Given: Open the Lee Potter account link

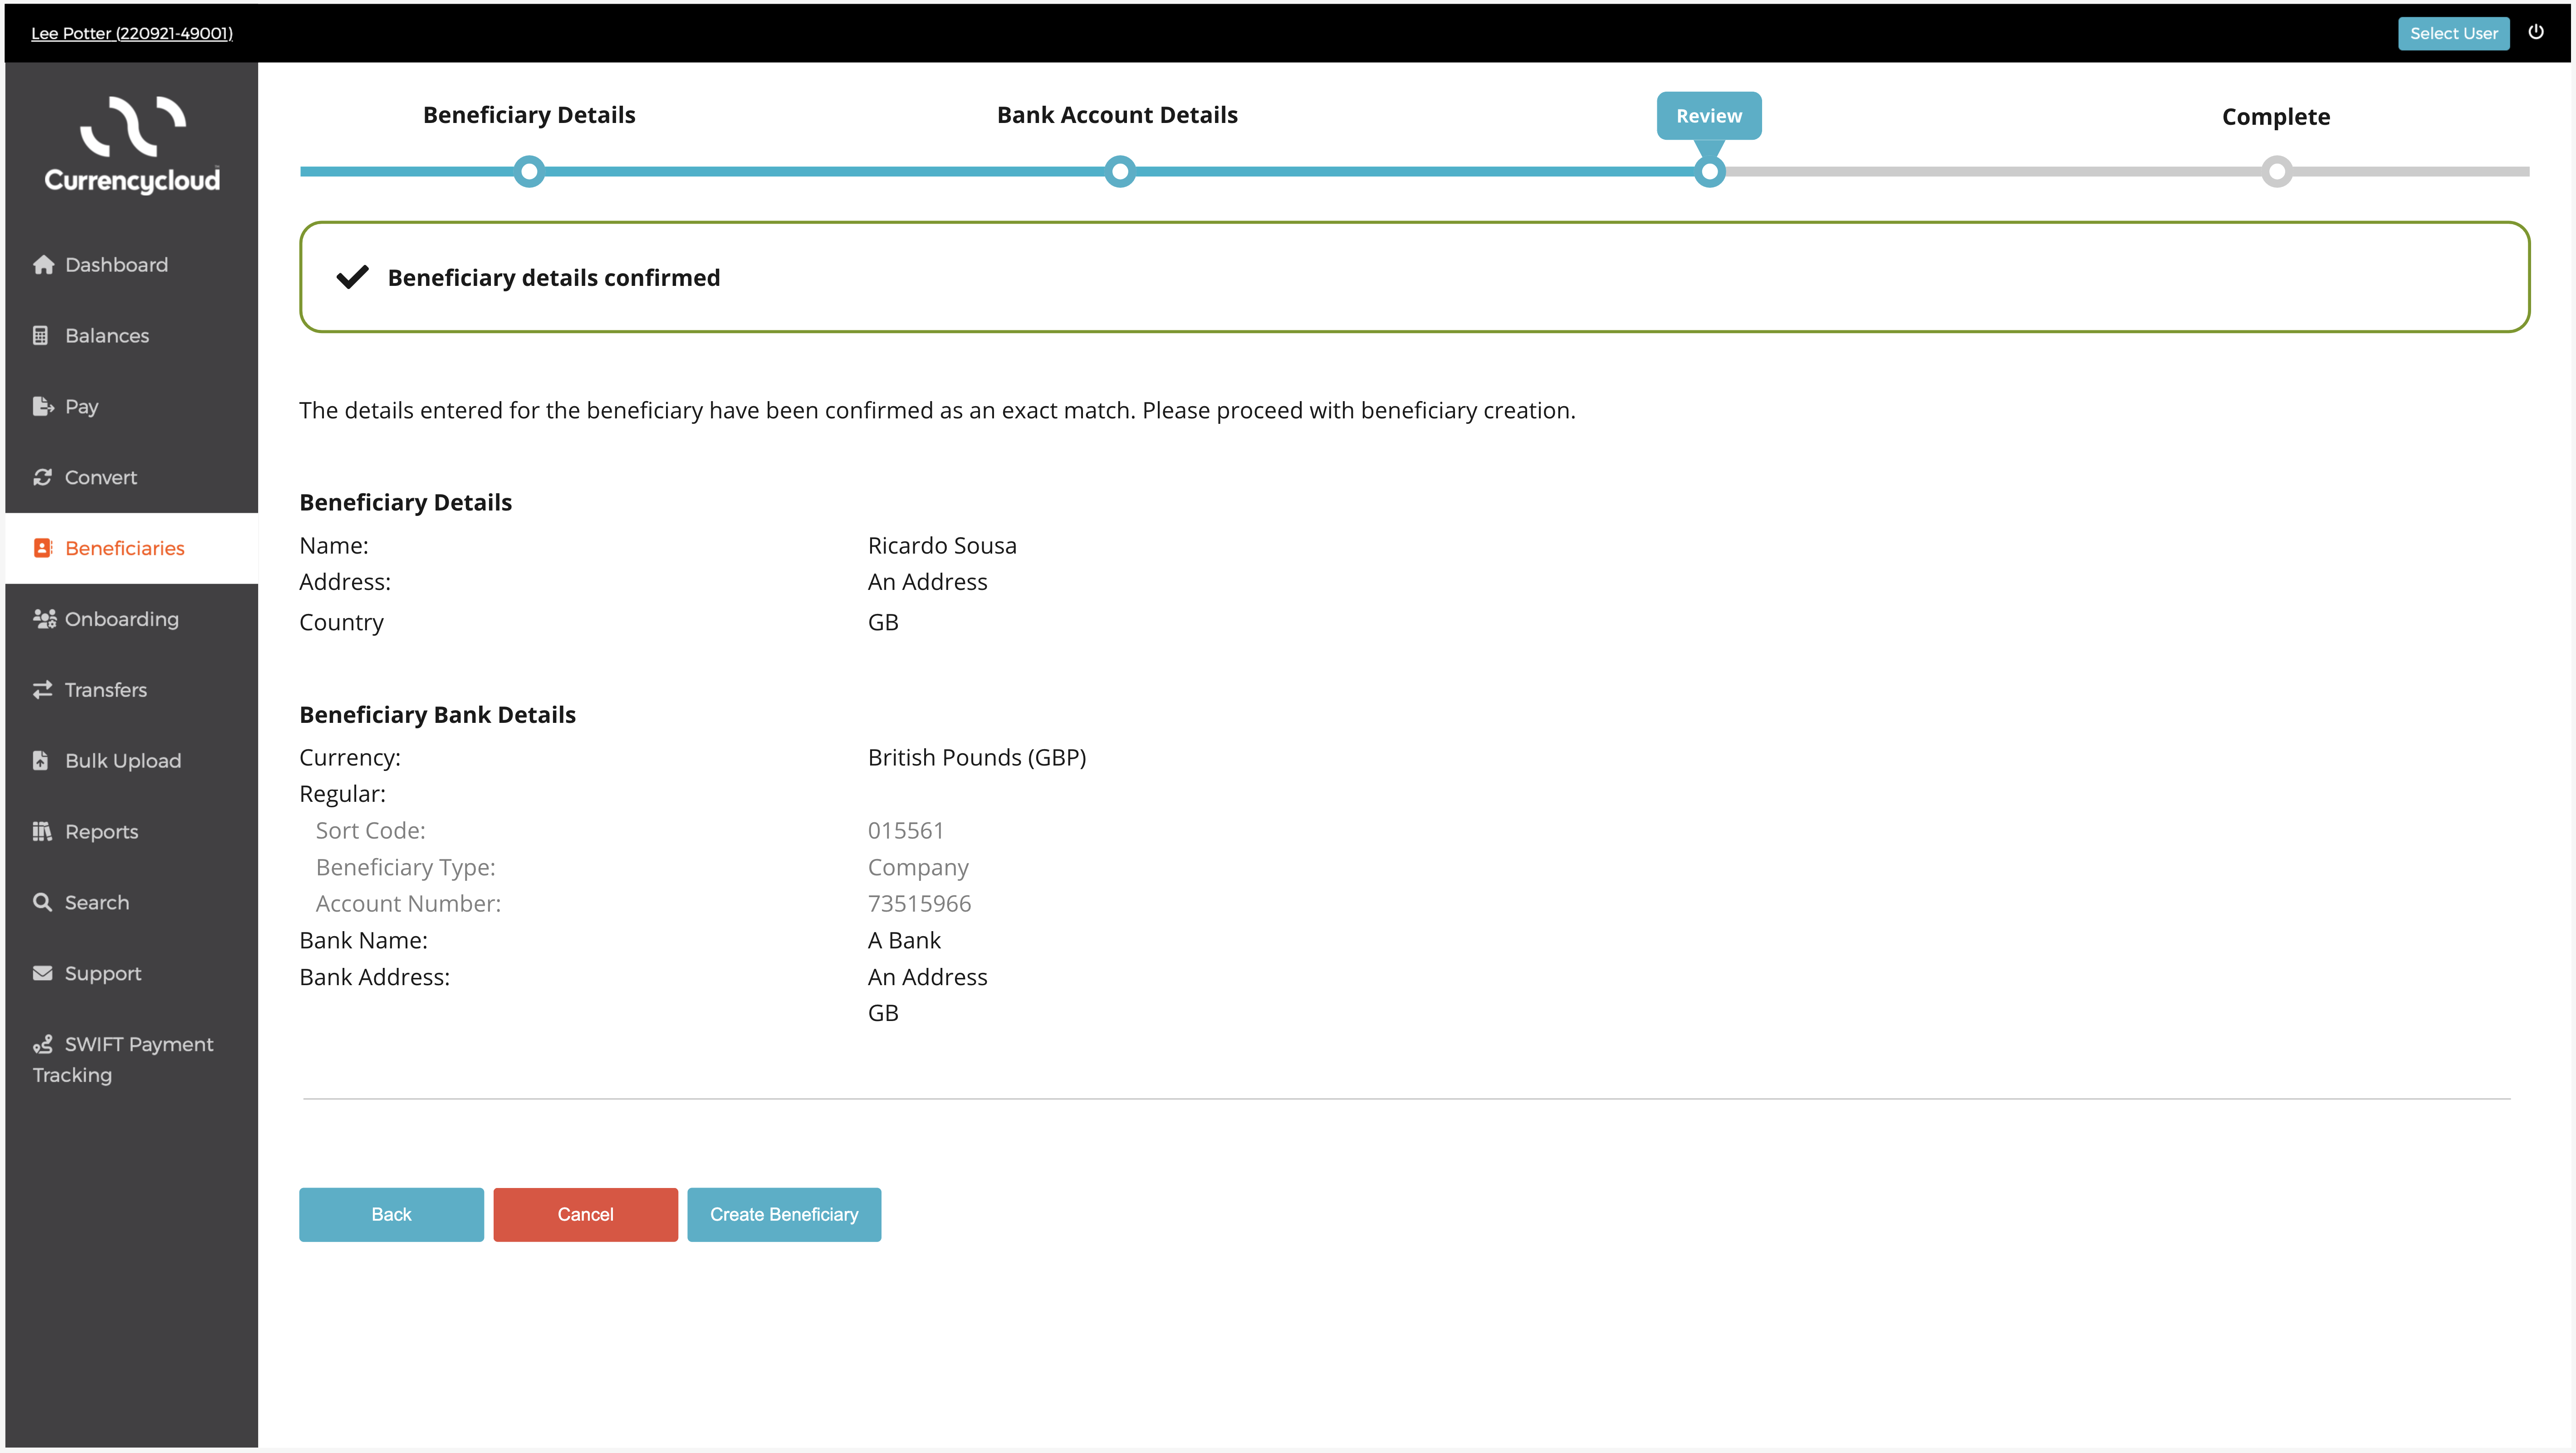Looking at the screenshot, I should pyautogui.click(x=132, y=33).
